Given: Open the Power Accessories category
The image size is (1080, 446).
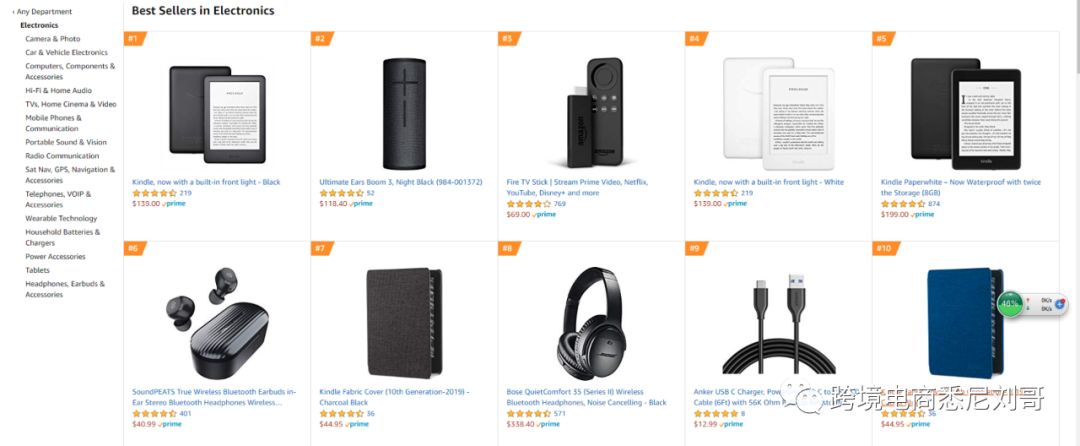Looking at the screenshot, I should [55, 256].
